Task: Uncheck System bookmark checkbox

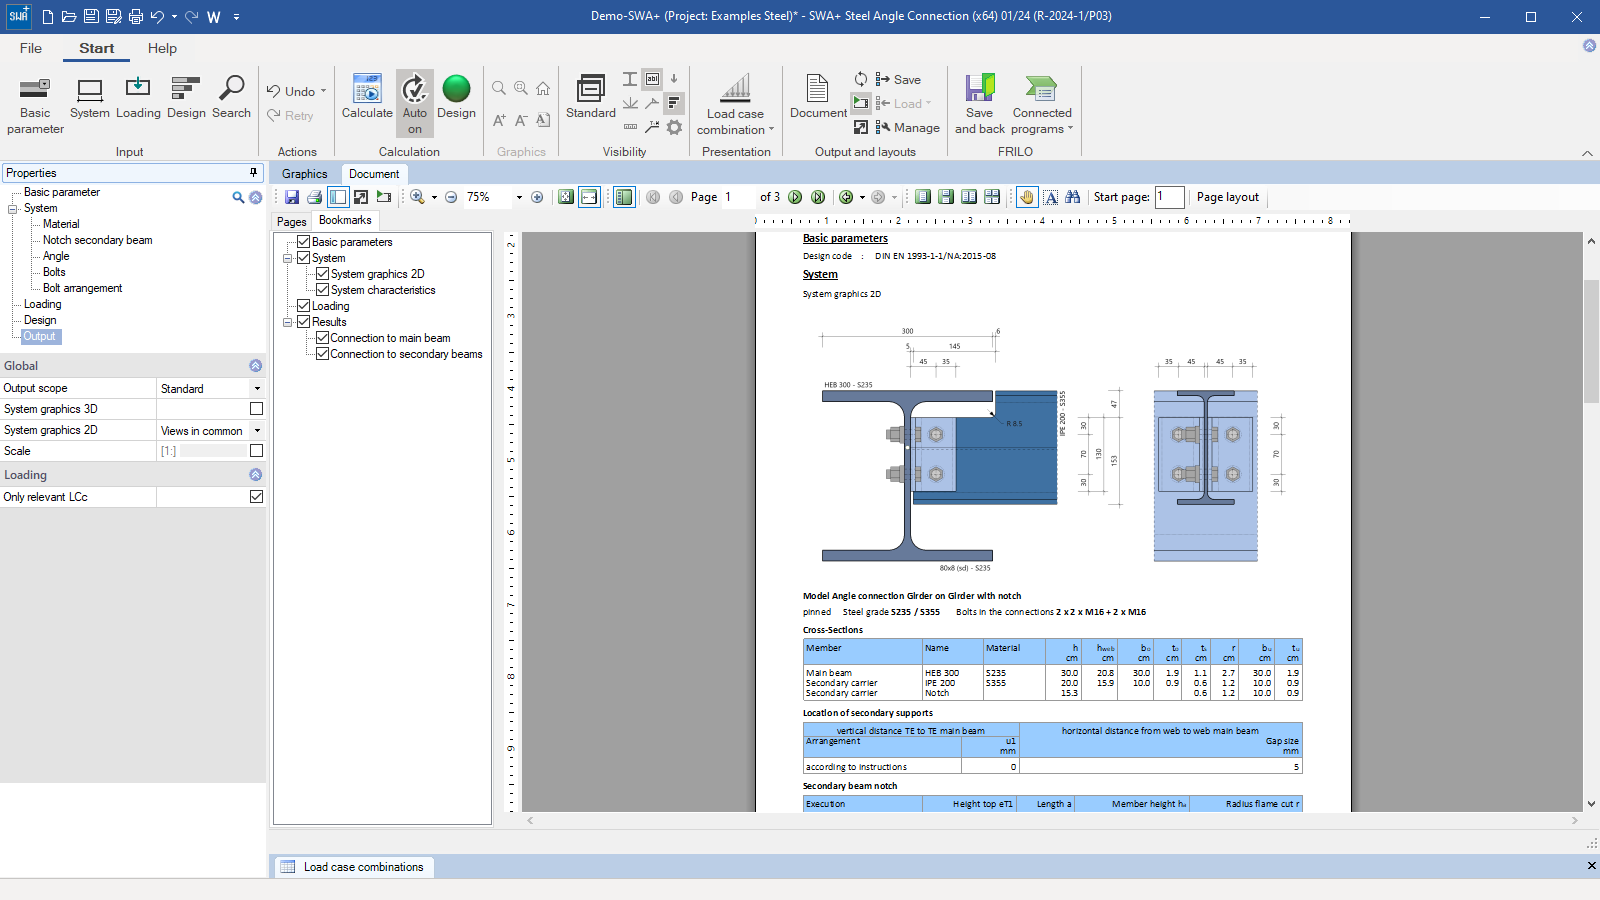Action: [304, 258]
